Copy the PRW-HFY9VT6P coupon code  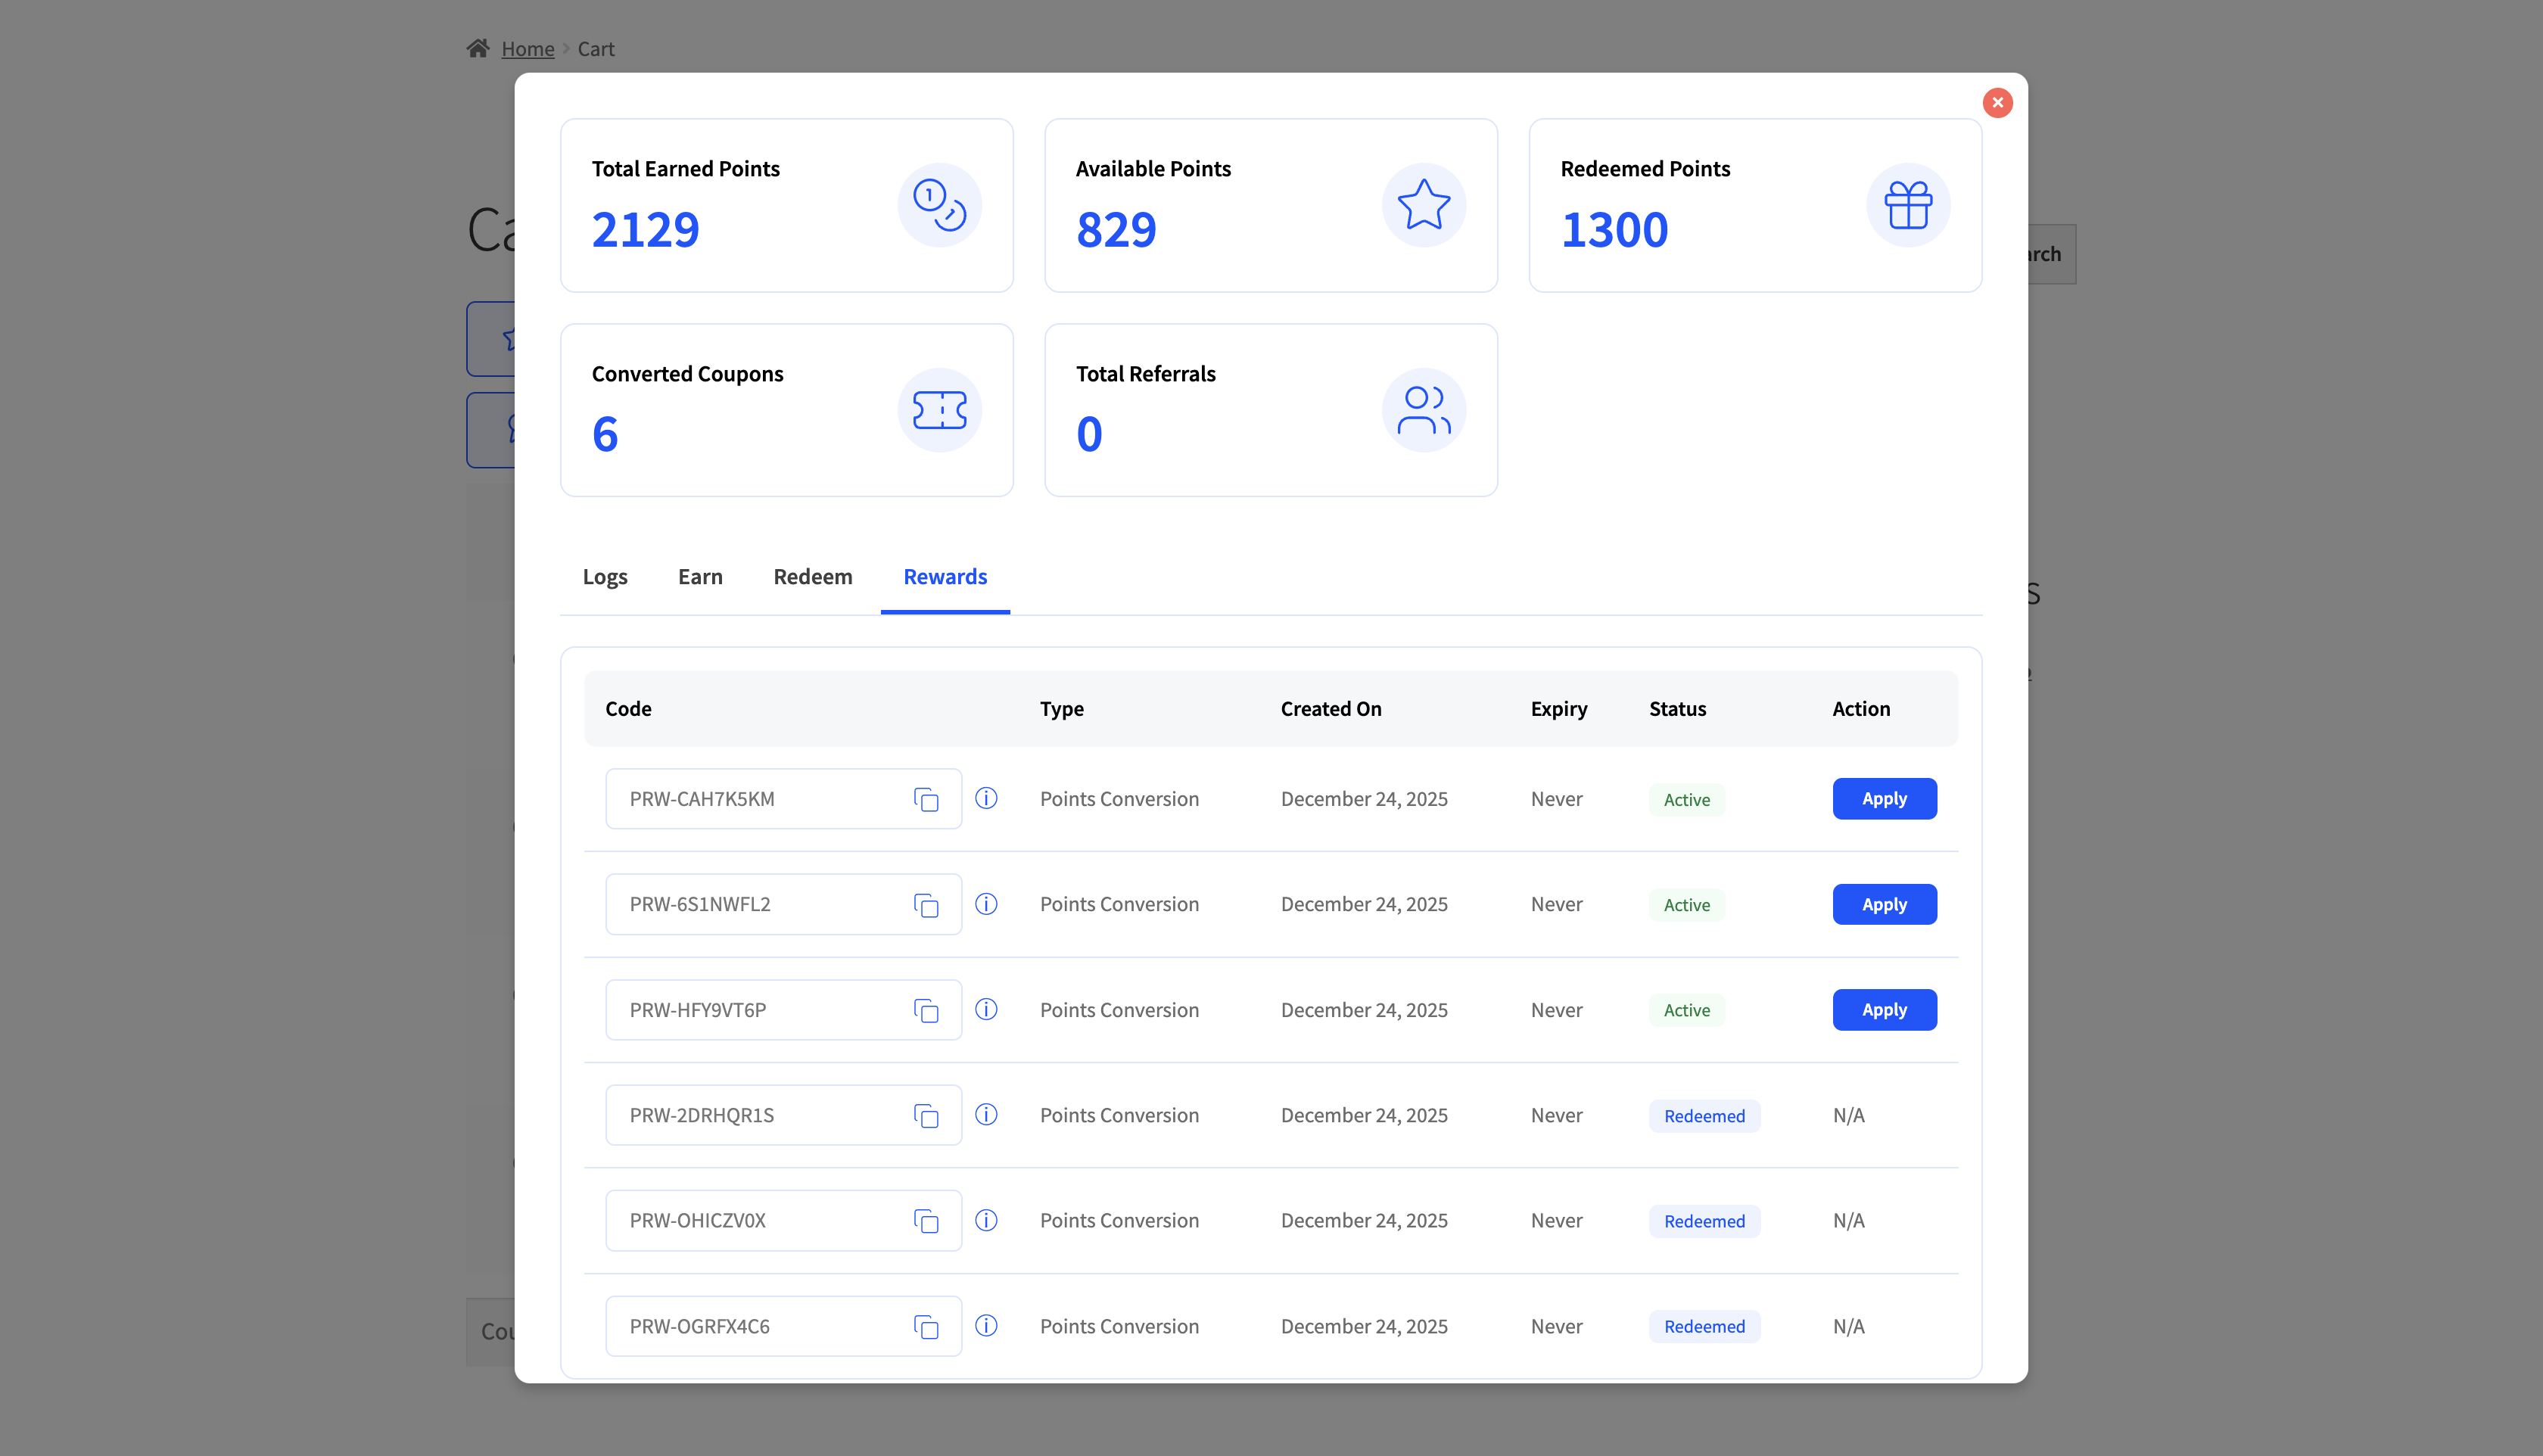tap(926, 1010)
